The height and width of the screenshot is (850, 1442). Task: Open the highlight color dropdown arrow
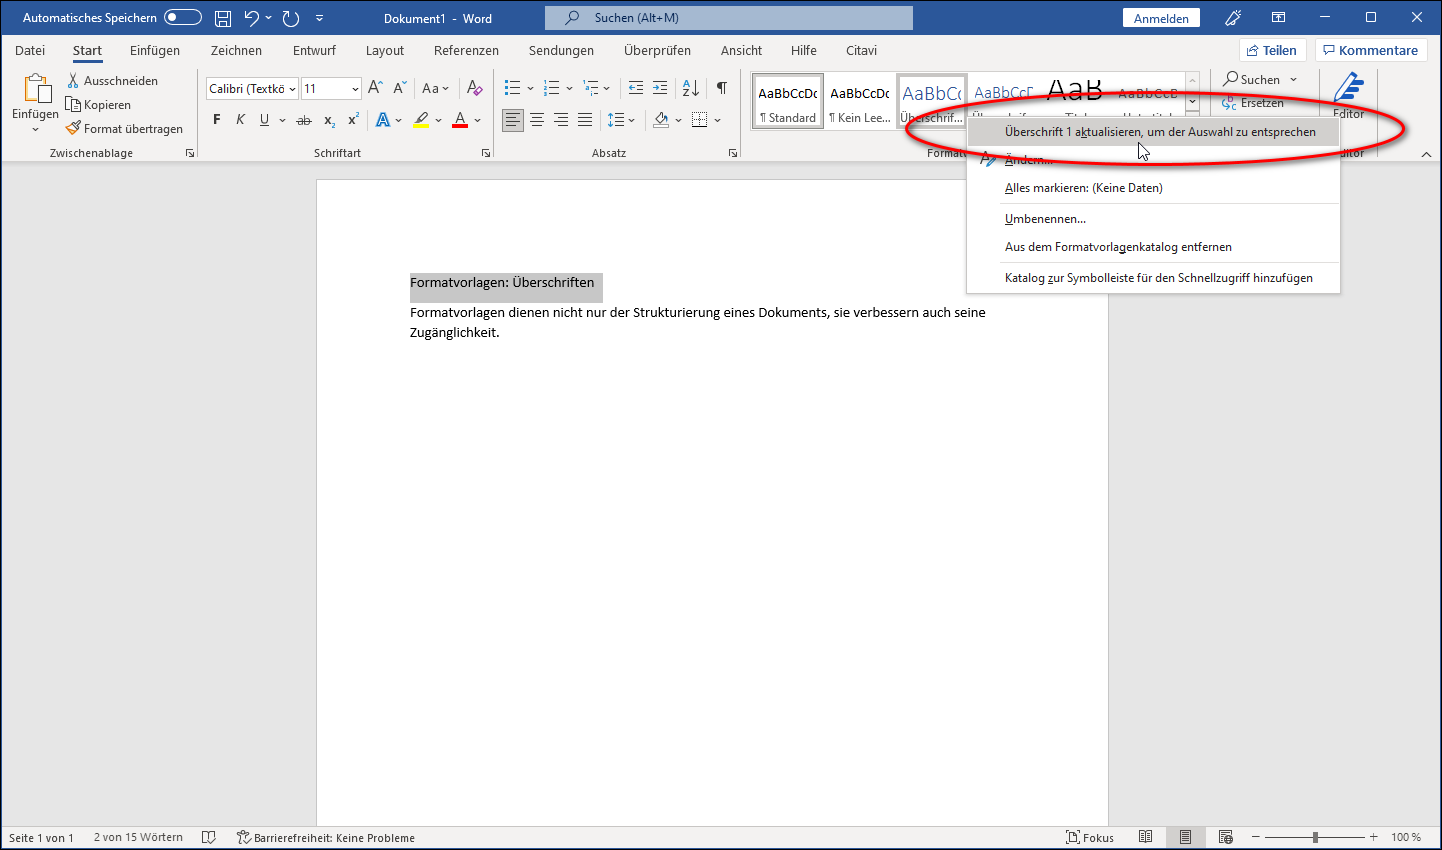click(438, 120)
